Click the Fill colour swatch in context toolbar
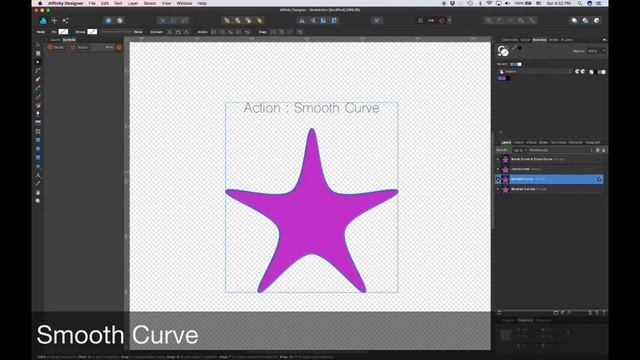Screen dimensions: 640x360 coord(63,31)
